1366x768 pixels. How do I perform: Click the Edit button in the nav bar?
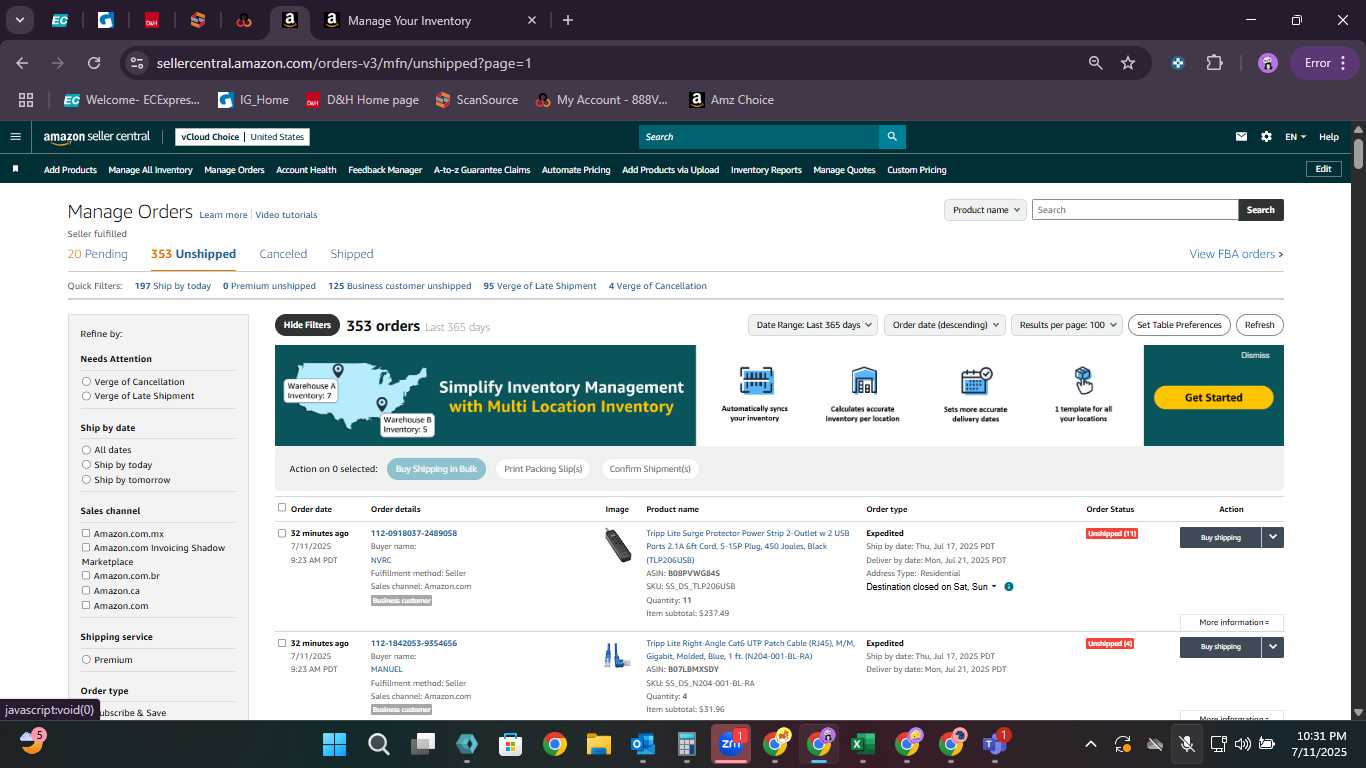(1323, 169)
